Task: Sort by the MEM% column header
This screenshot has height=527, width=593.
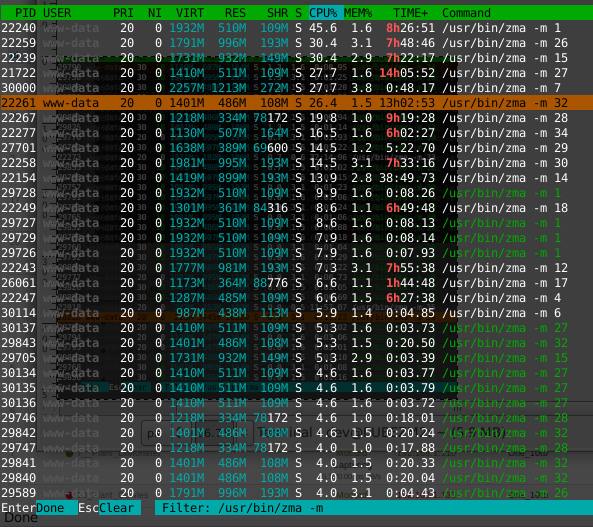Action: click(x=358, y=13)
